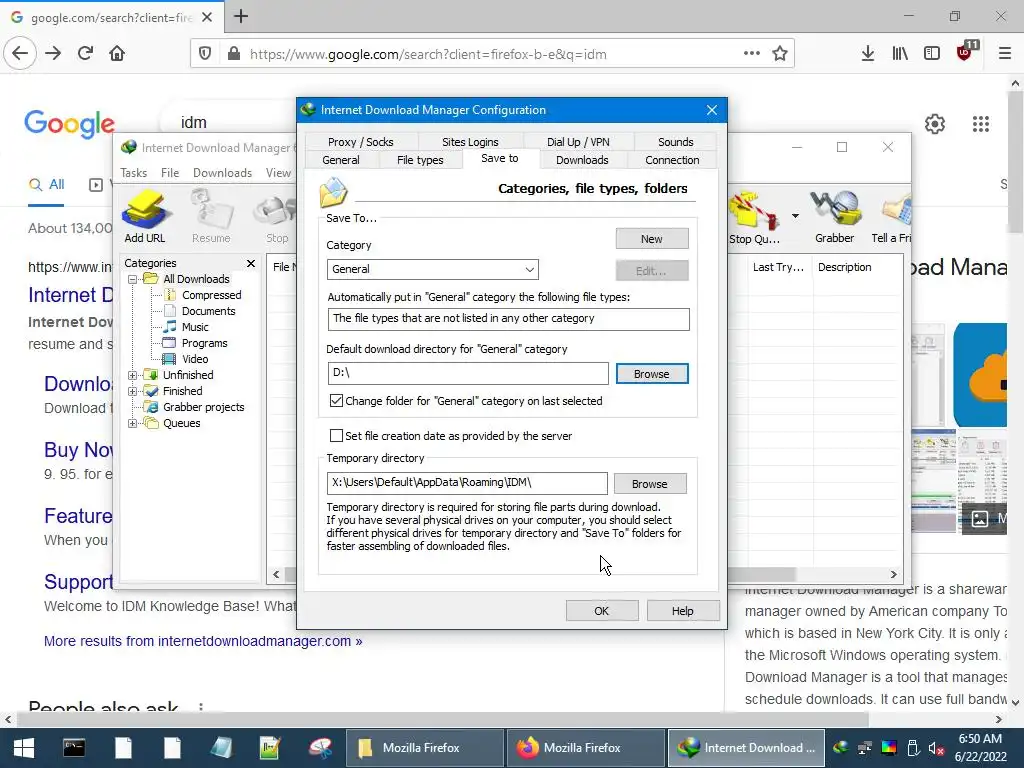Expand the Unfinished tree node

132,375
